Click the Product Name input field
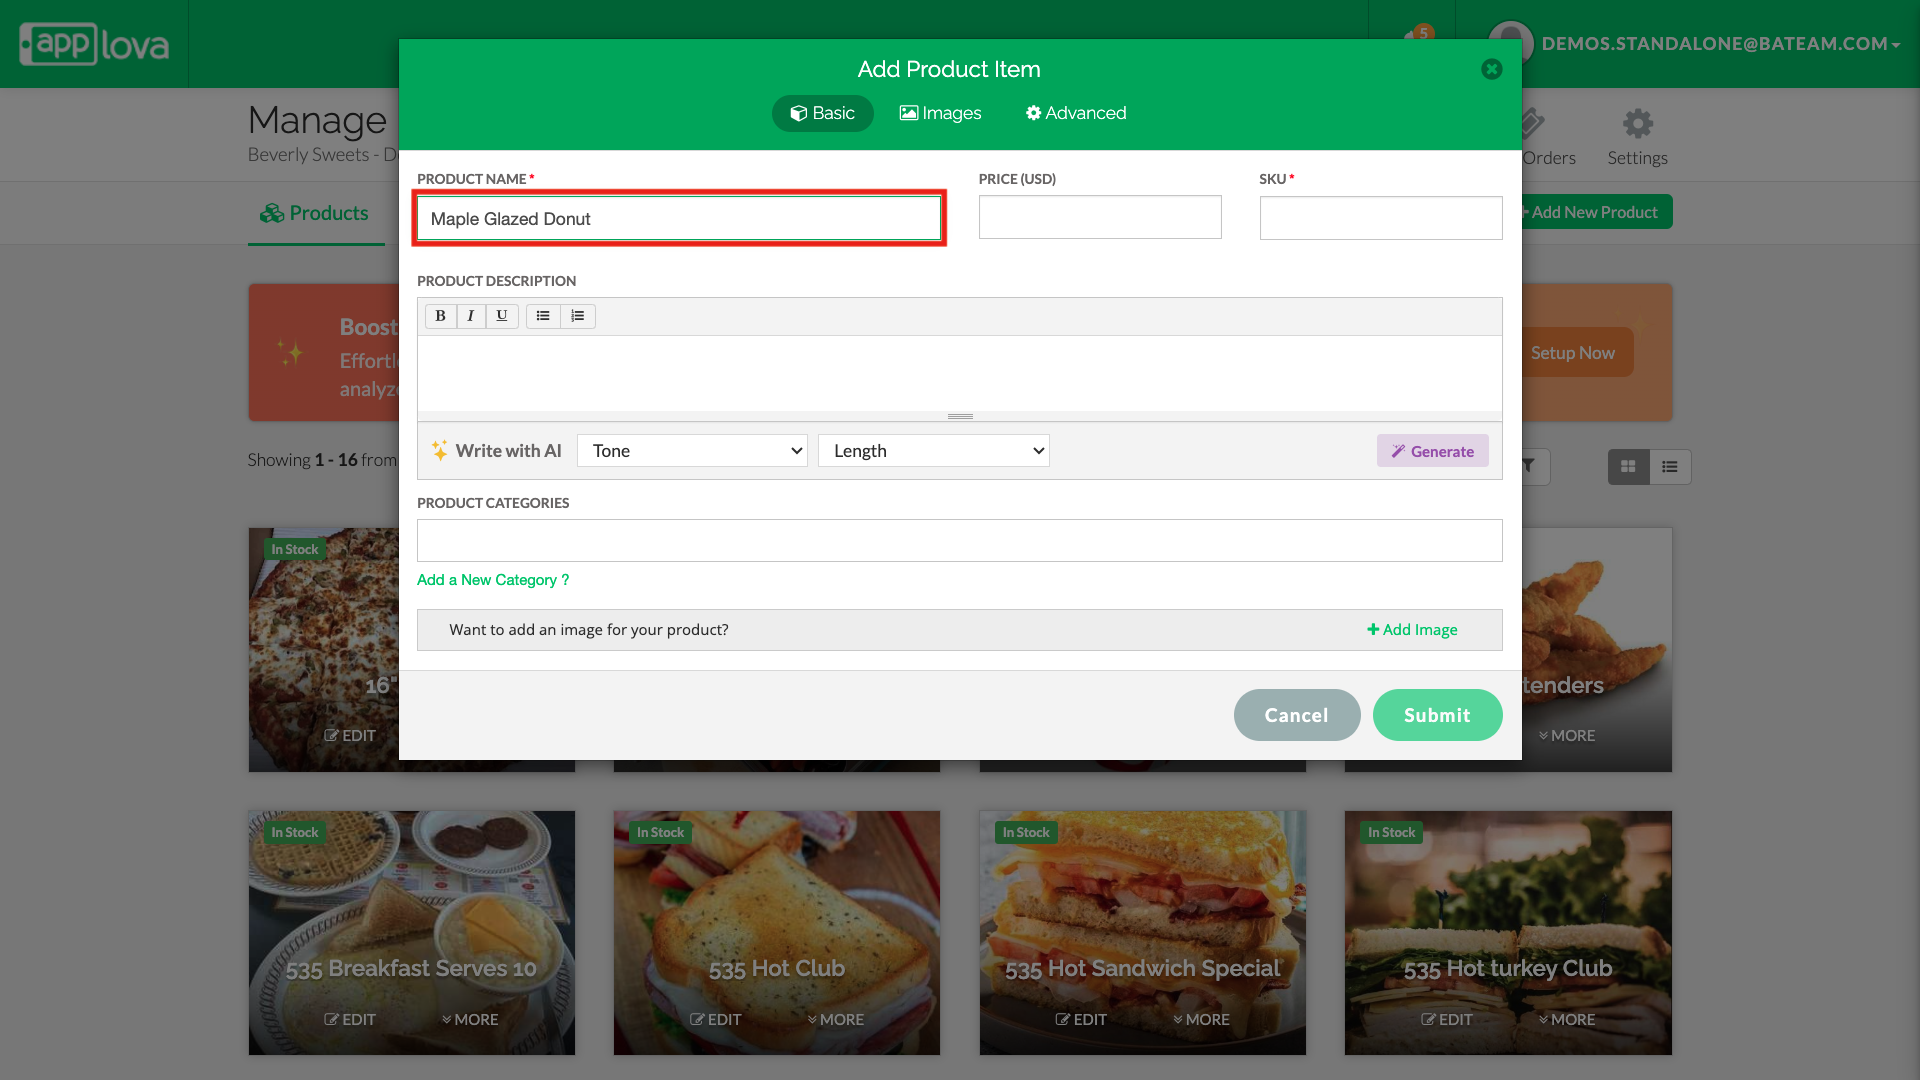Screen dimensions: 1920x1080 pyautogui.click(x=679, y=218)
